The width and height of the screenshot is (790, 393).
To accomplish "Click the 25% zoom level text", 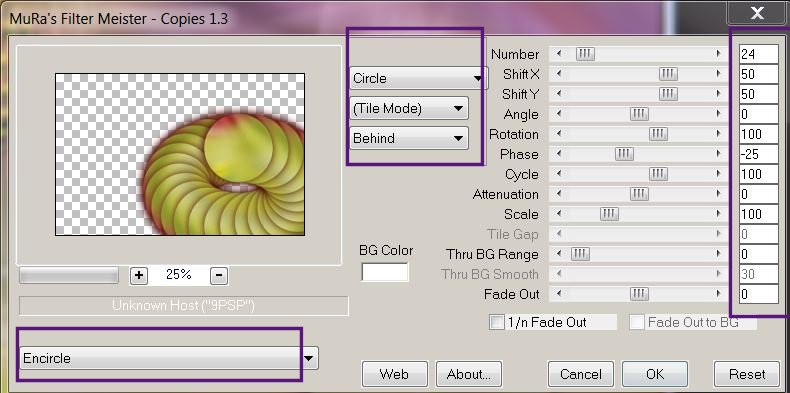I will [178, 275].
